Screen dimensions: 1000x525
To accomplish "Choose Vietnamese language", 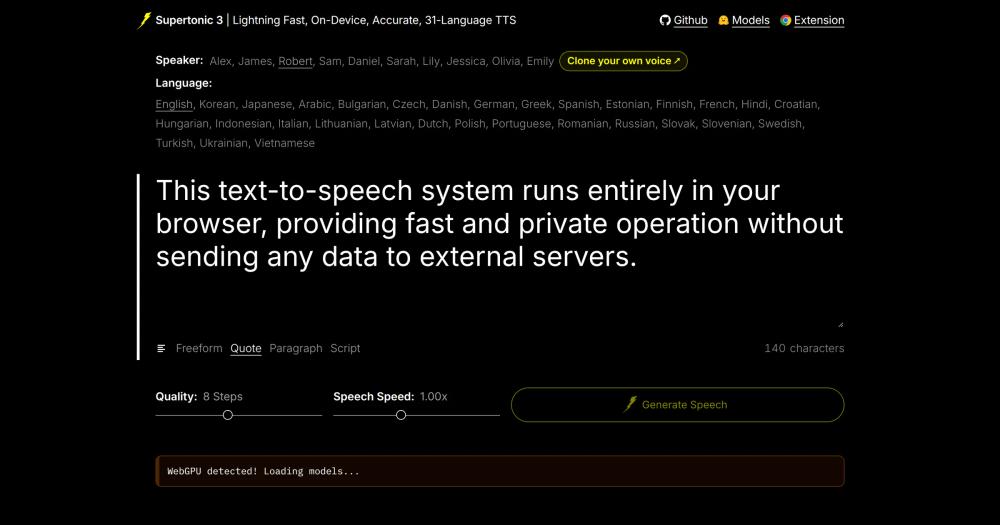I will click(284, 144).
